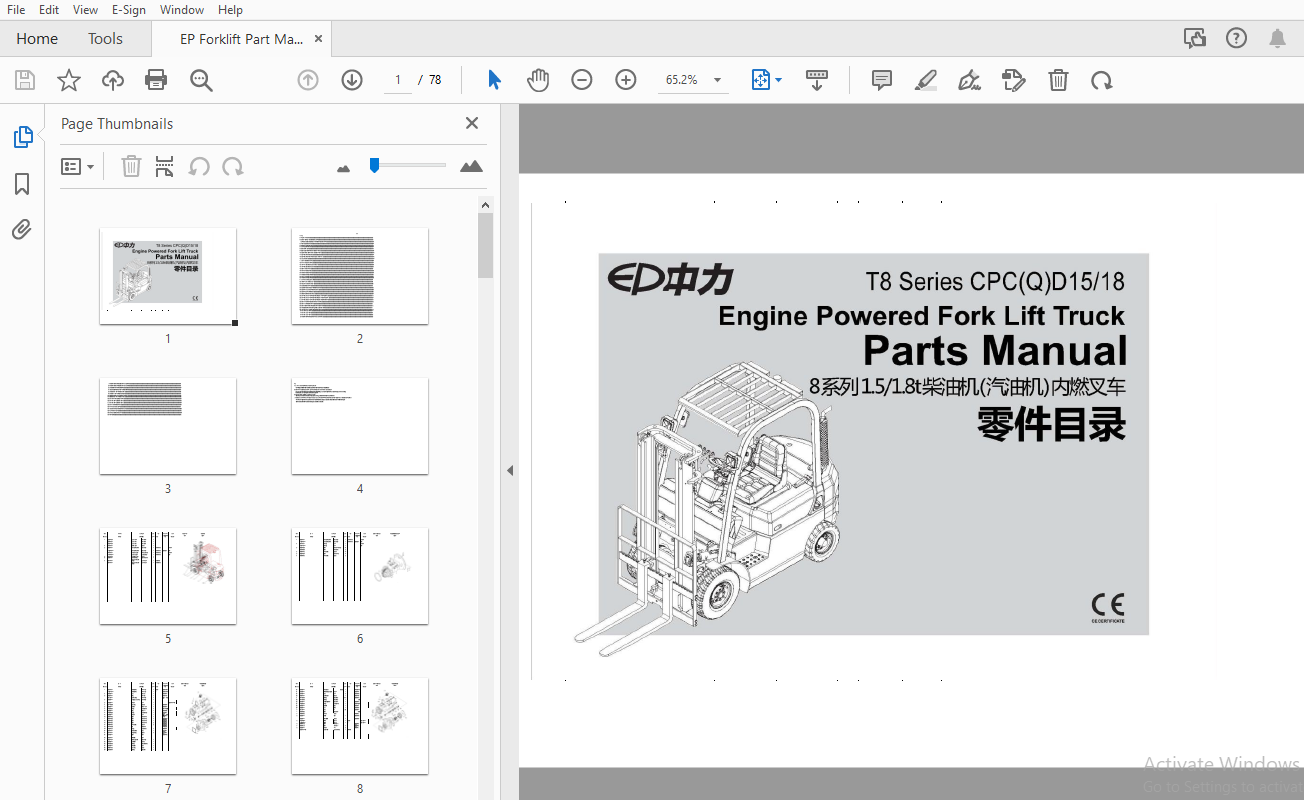This screenshot has width=1304, height=800.
Task: Select page 5 thumbnail
Action: pyautogui.click(x=168, y=576)
